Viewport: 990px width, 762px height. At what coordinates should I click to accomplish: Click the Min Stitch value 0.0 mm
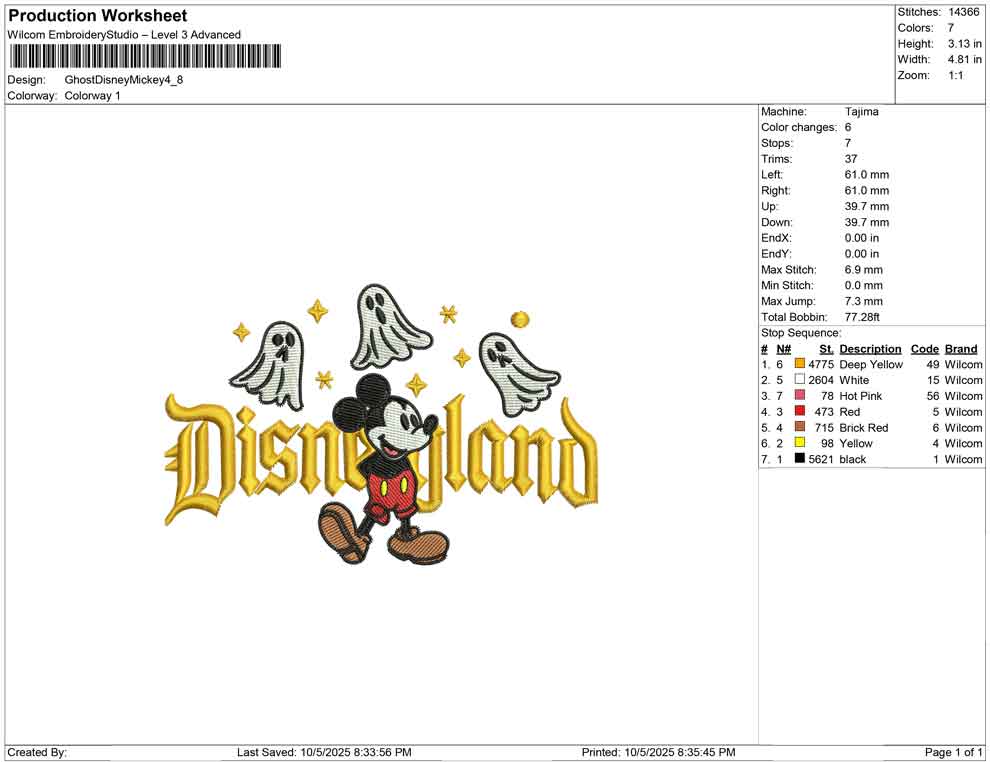[864, 285]
